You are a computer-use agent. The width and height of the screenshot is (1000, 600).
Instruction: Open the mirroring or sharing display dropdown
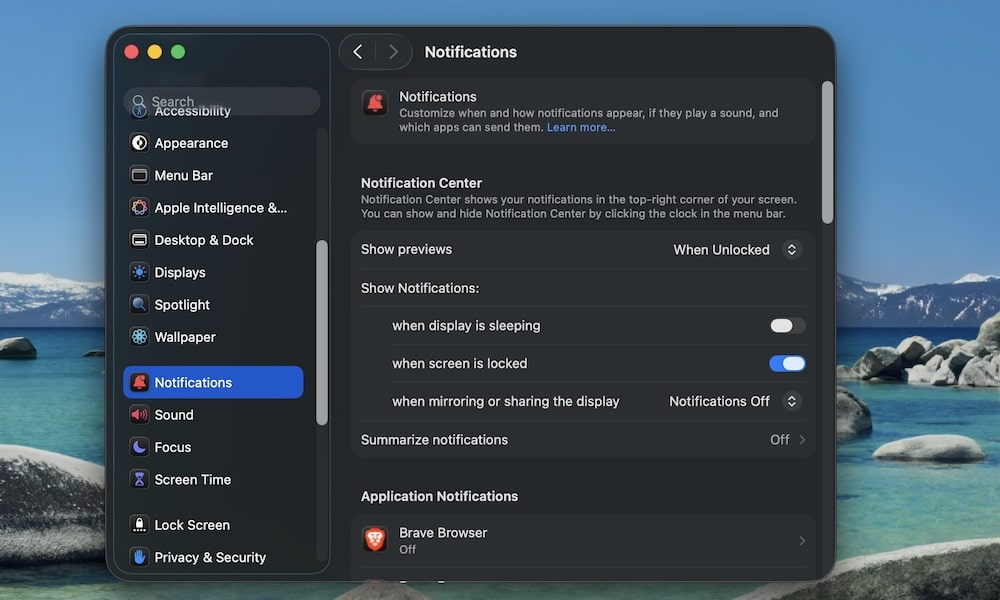point(733,401)
